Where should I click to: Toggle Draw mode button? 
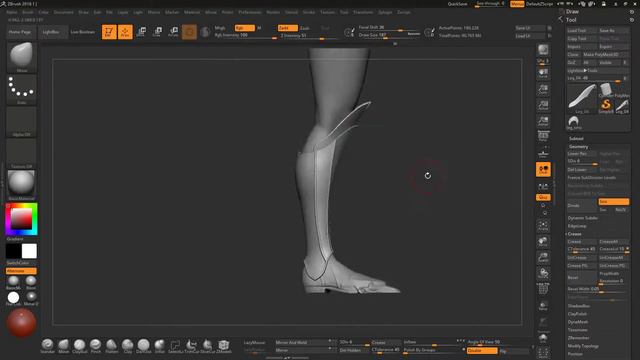point(125,32)
